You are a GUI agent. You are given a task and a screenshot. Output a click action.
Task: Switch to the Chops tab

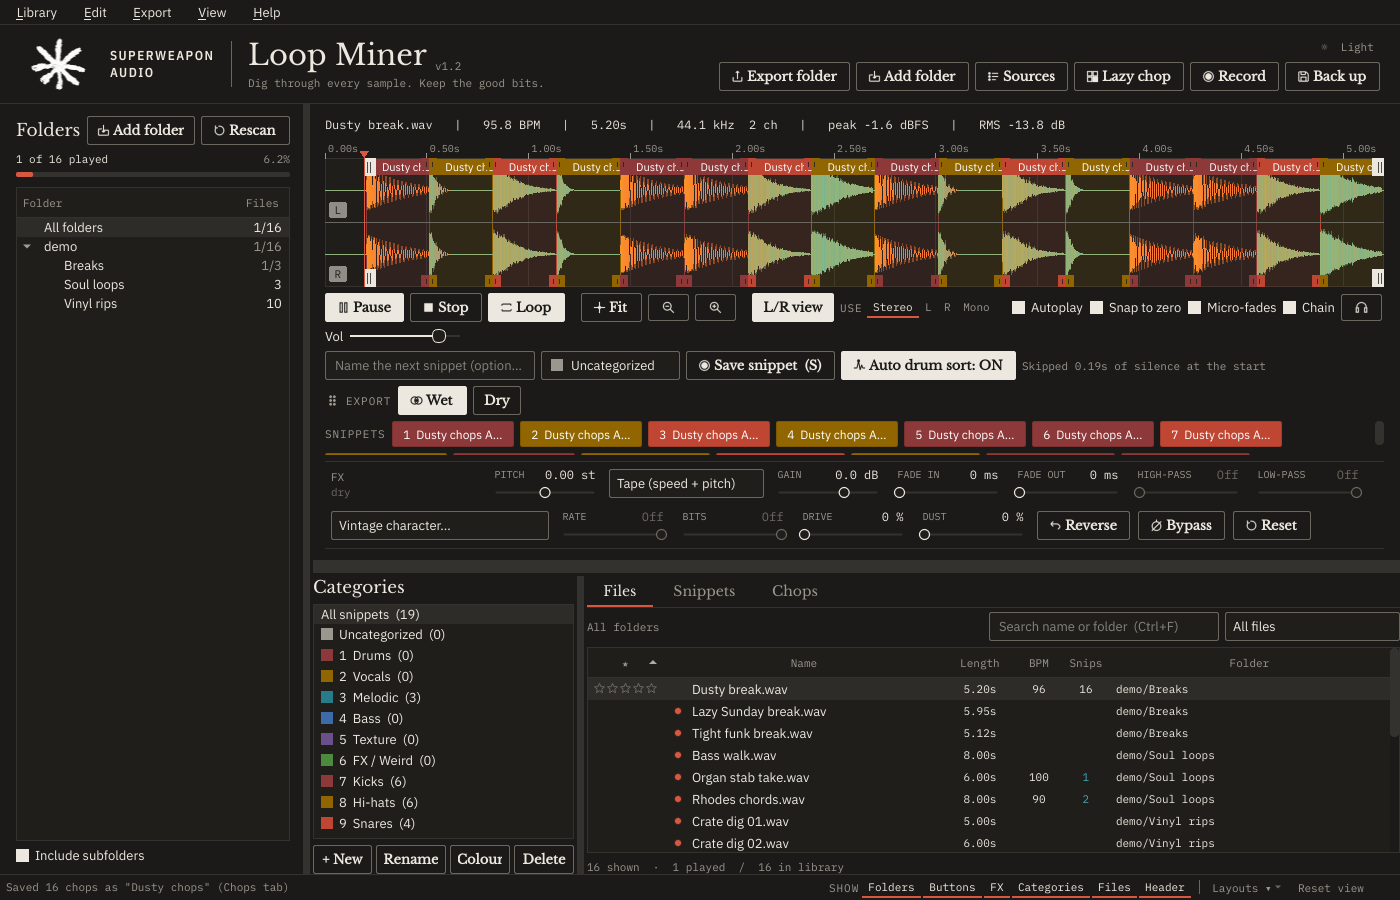click(x=795, y=591)
